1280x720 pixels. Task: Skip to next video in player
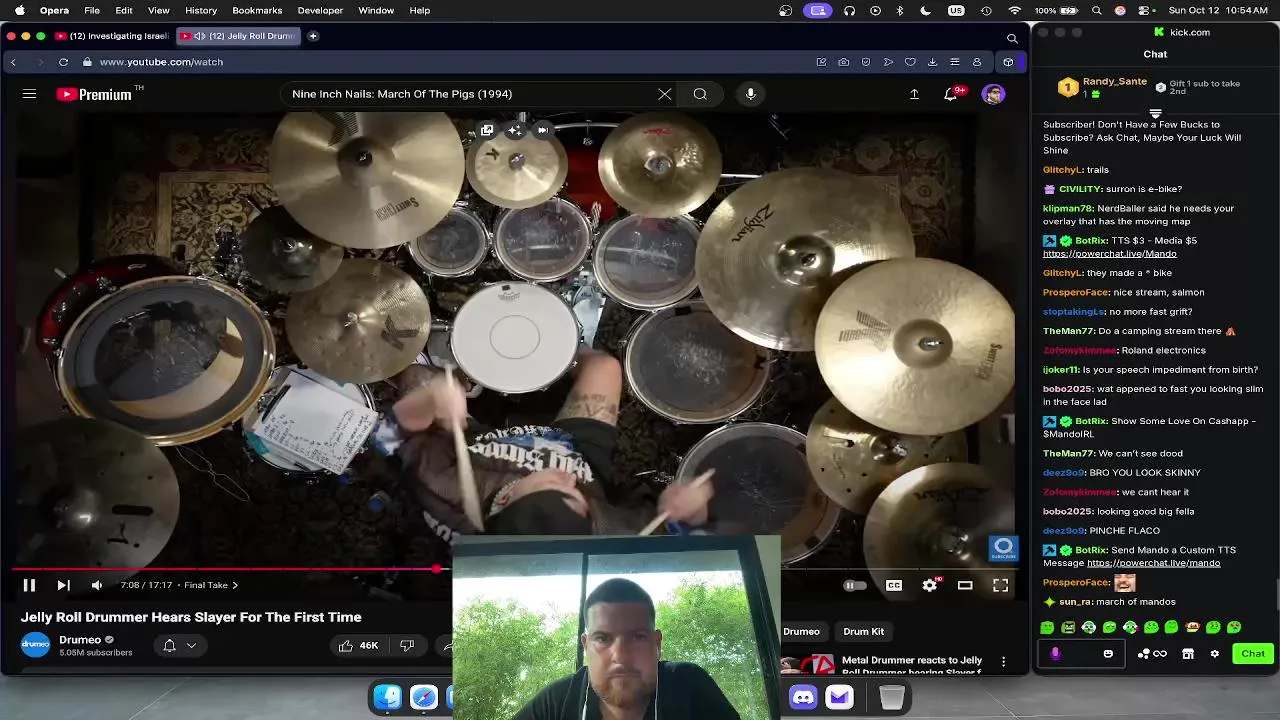point(63,585)
